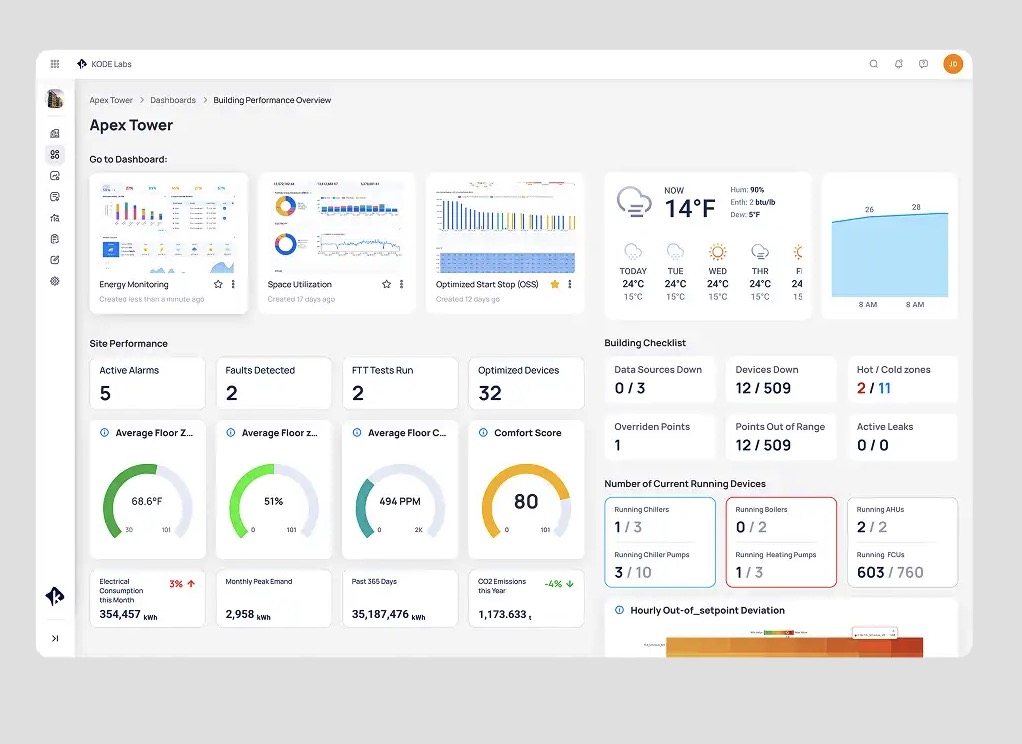The width and height of the screenshot is (1022, 744).
Task: Open Optimized Start Stop three-dot menu
Action: click(570, 284)
